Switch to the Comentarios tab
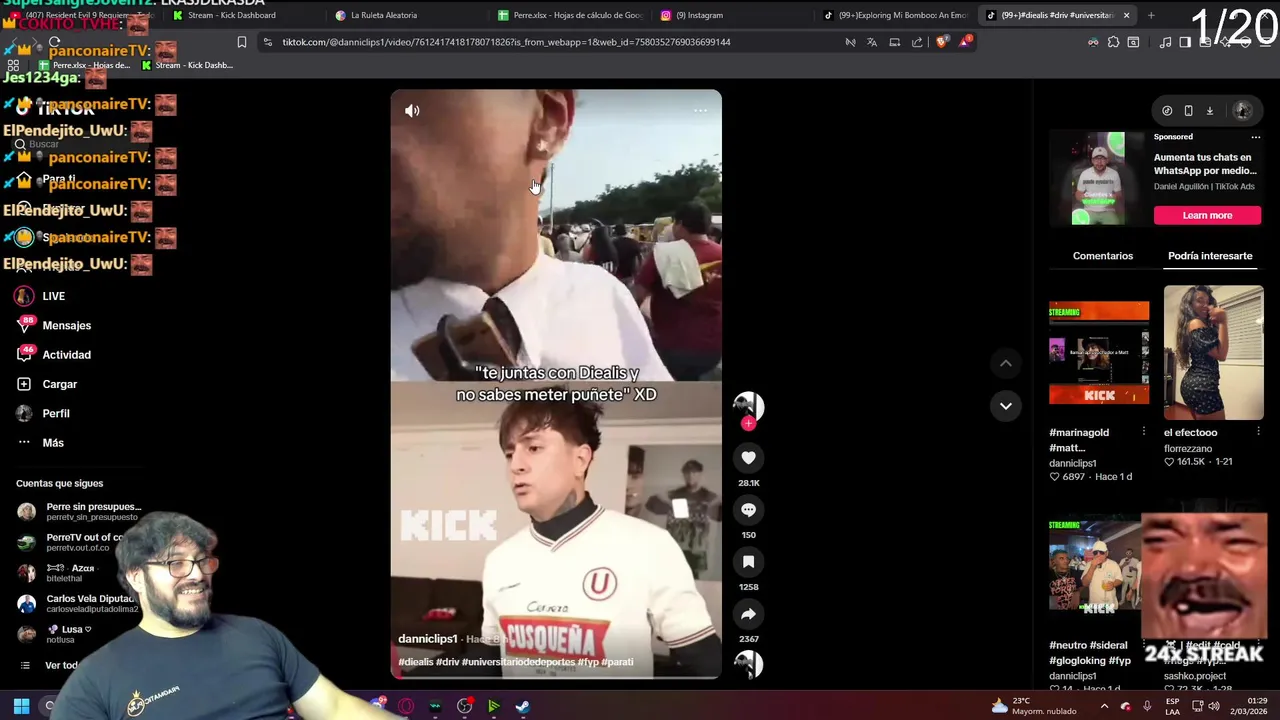The width and height of the screenshot is (1280, 720). (x=1103, y=256)
